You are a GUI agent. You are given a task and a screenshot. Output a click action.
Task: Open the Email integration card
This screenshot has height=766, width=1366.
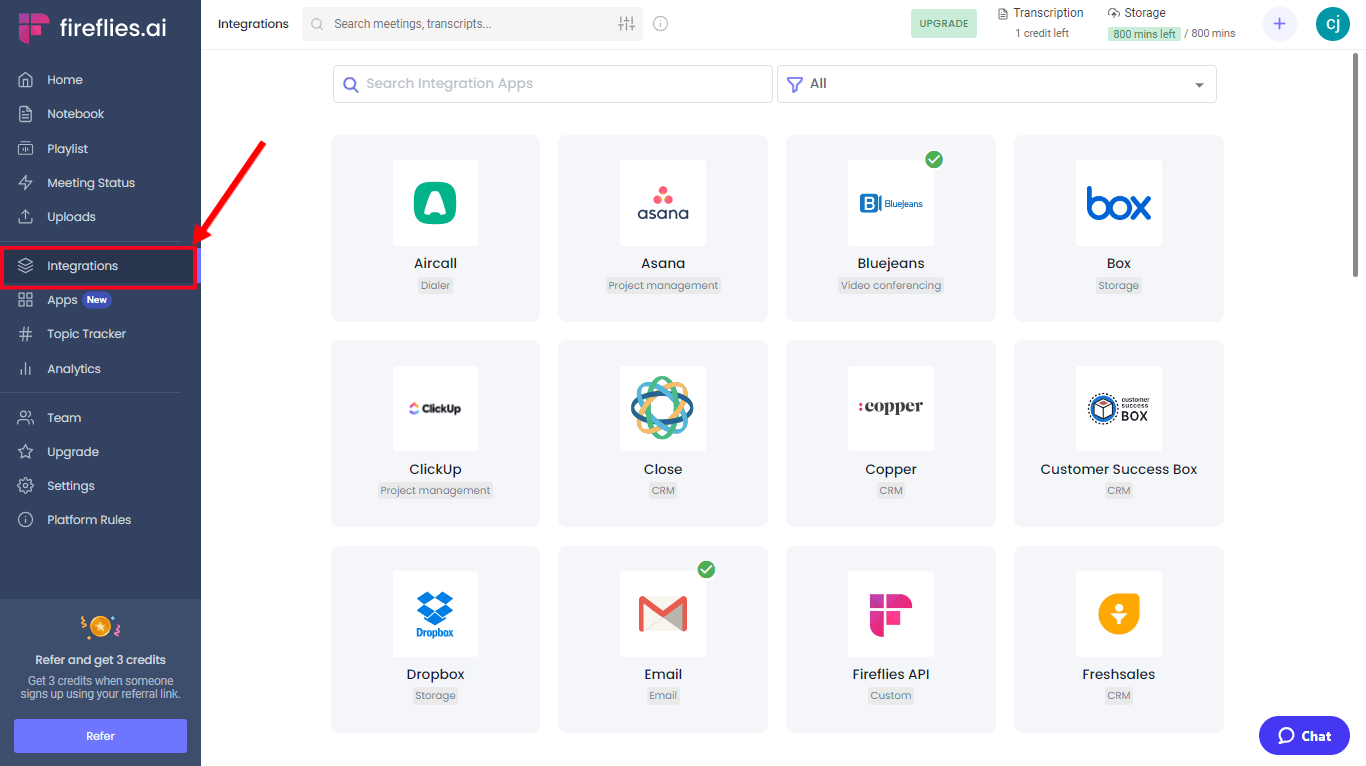pos(663,639)
